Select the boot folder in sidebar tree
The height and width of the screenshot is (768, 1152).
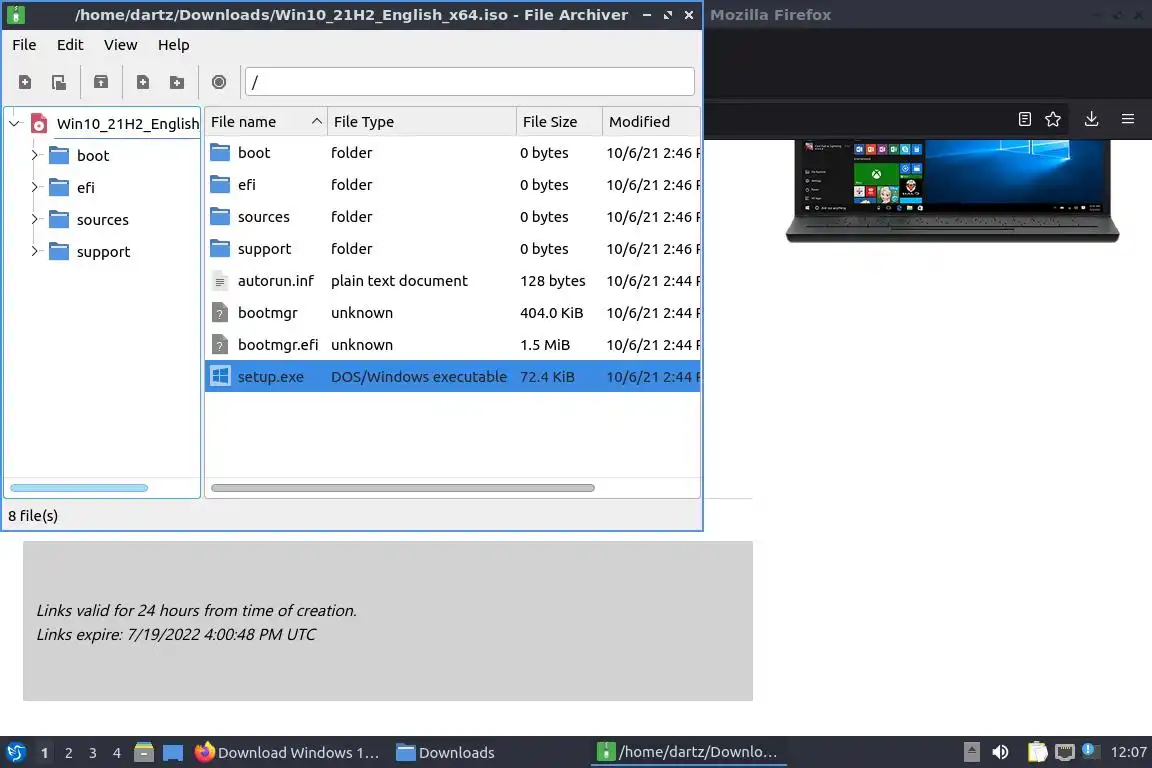tap(79, 155)
